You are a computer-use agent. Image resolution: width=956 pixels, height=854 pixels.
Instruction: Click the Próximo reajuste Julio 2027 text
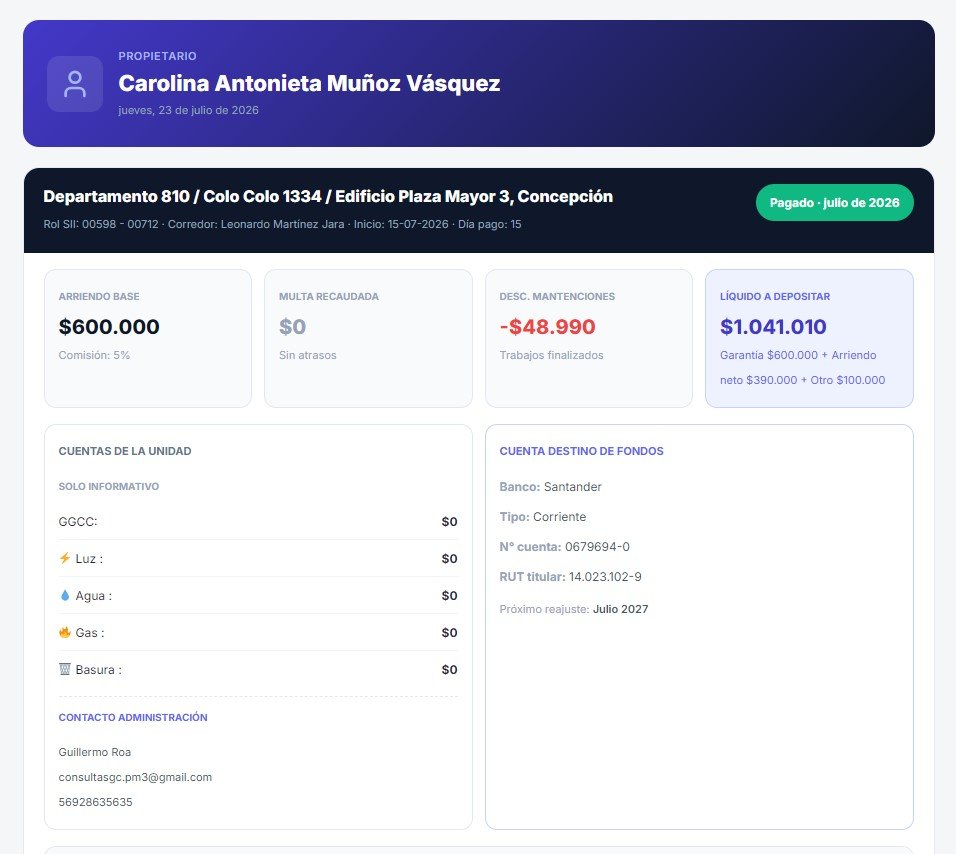click(574, 609)
